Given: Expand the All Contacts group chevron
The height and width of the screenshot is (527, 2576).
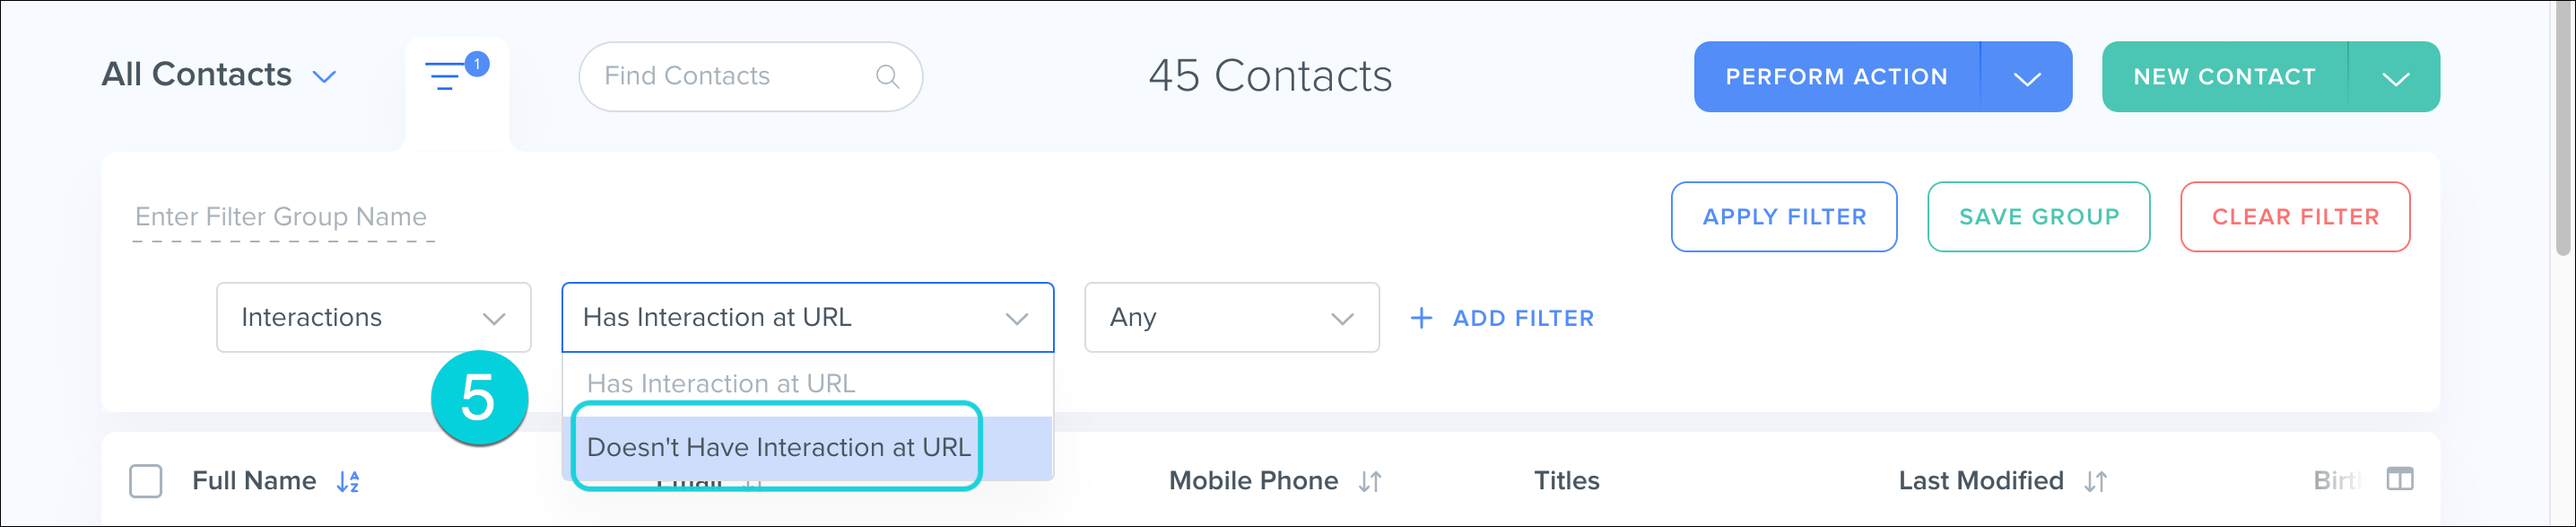Looking at the screenshot, I should pos(324,77).
